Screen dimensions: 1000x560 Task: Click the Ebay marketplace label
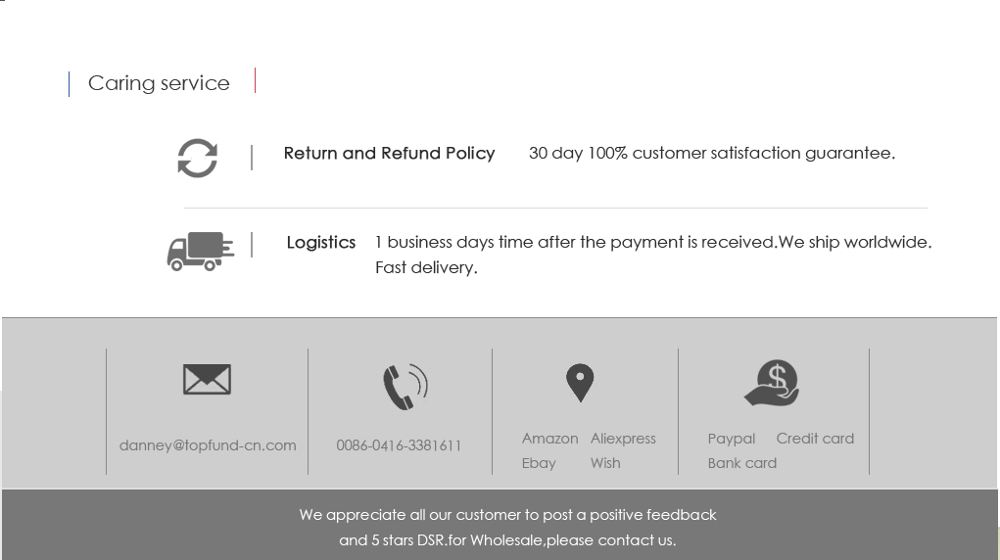(x=539, y=463)
